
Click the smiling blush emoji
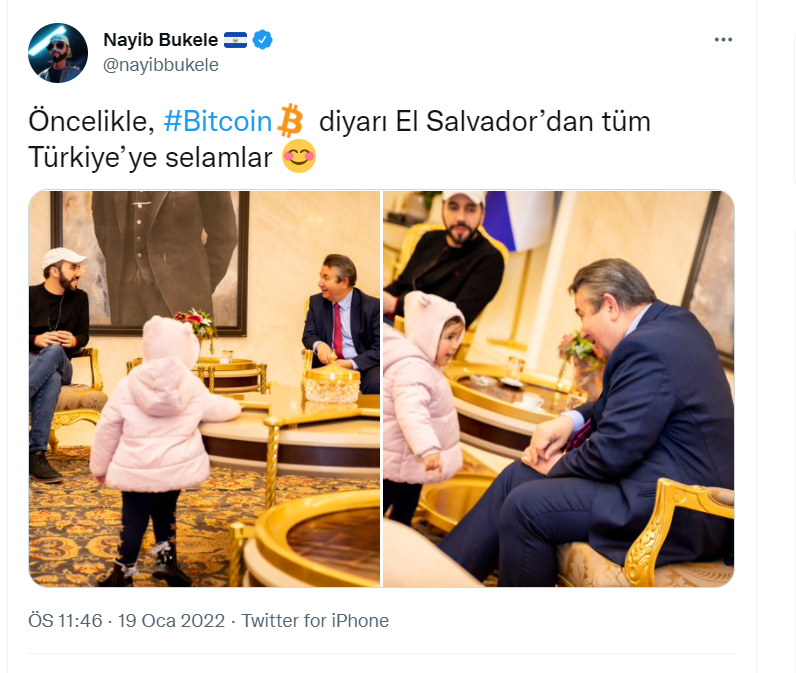[298, 156]
